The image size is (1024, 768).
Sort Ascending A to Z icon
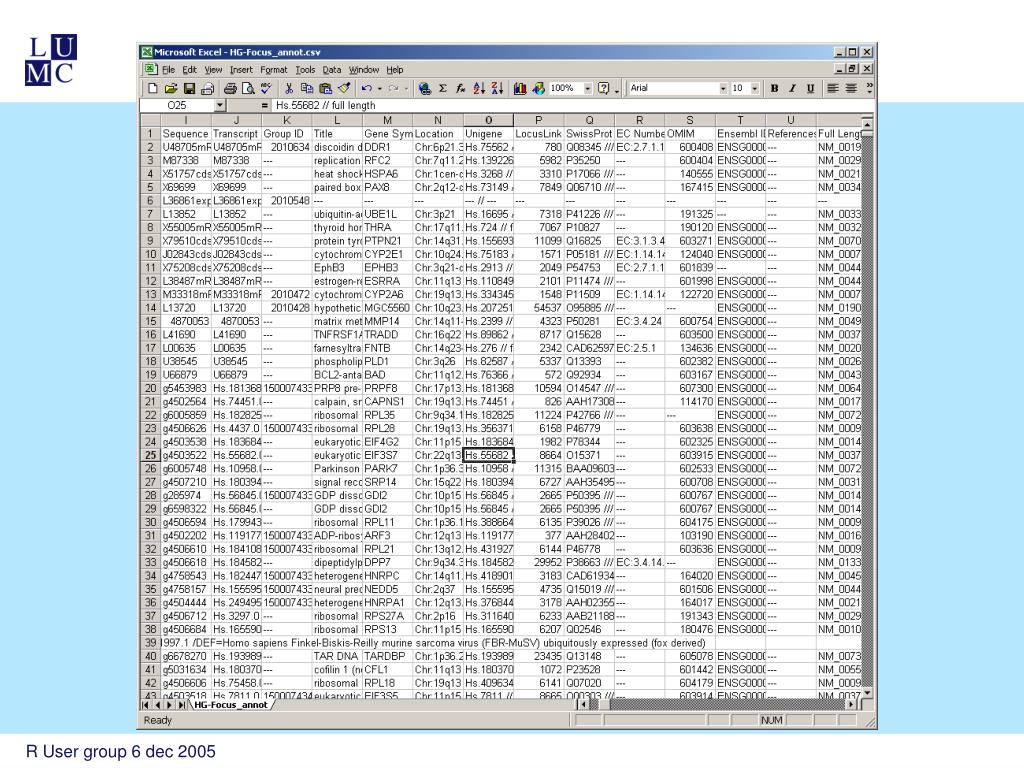point(479,88)
